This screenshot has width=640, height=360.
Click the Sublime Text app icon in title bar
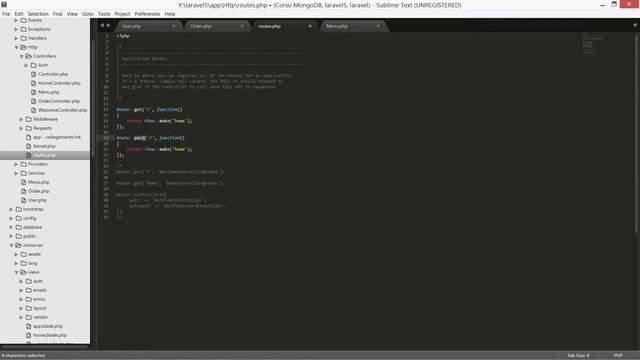[4, 4]
